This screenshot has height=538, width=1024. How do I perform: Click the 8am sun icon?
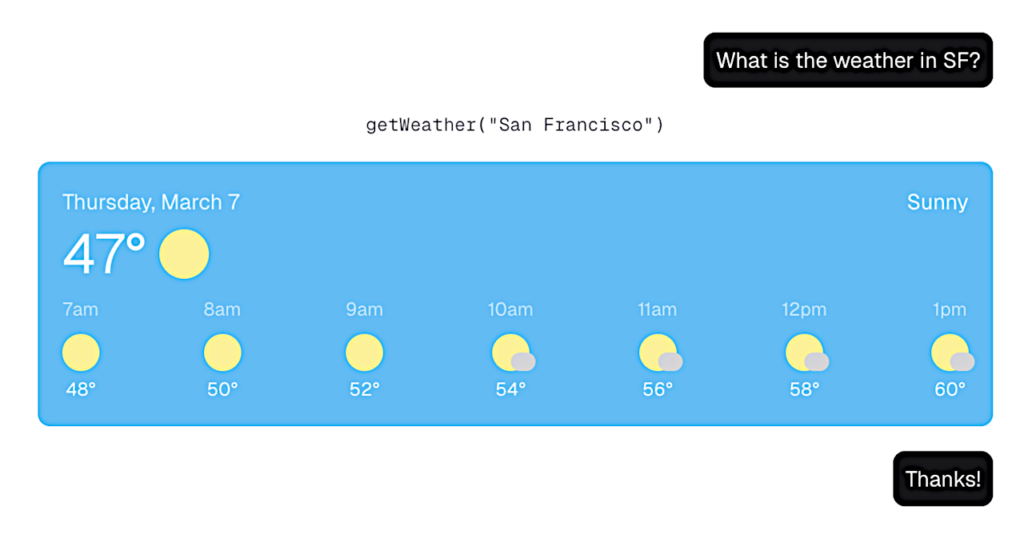point(223,353)
